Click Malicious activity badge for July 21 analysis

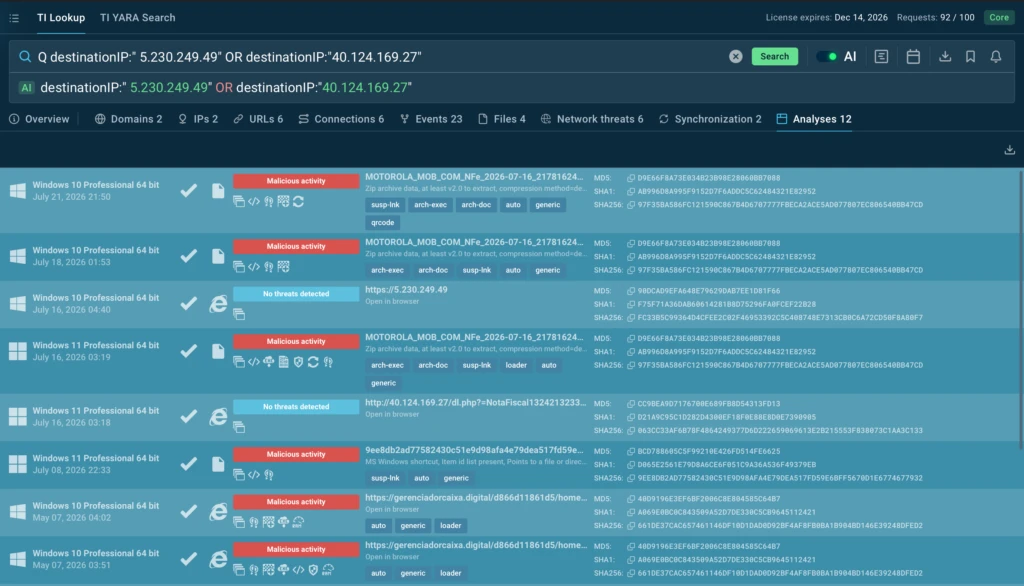(x=296, y=181)
